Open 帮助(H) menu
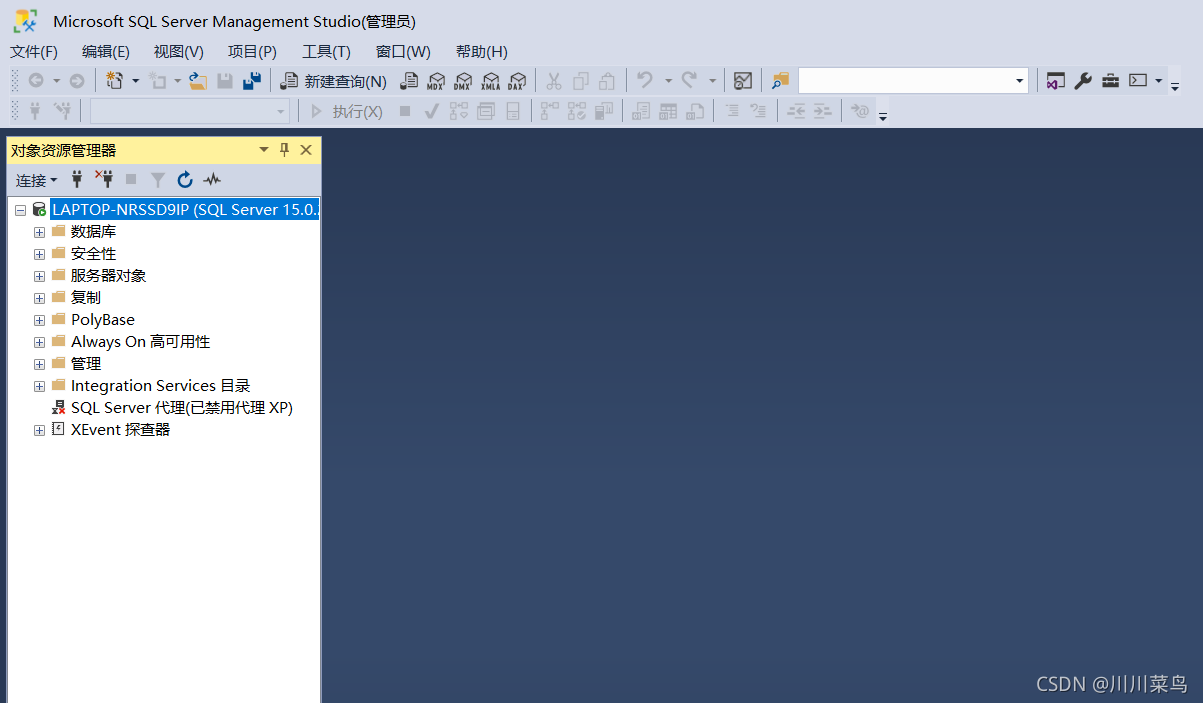Screen dimensions: 1203x703 click(x=482, y=52)
